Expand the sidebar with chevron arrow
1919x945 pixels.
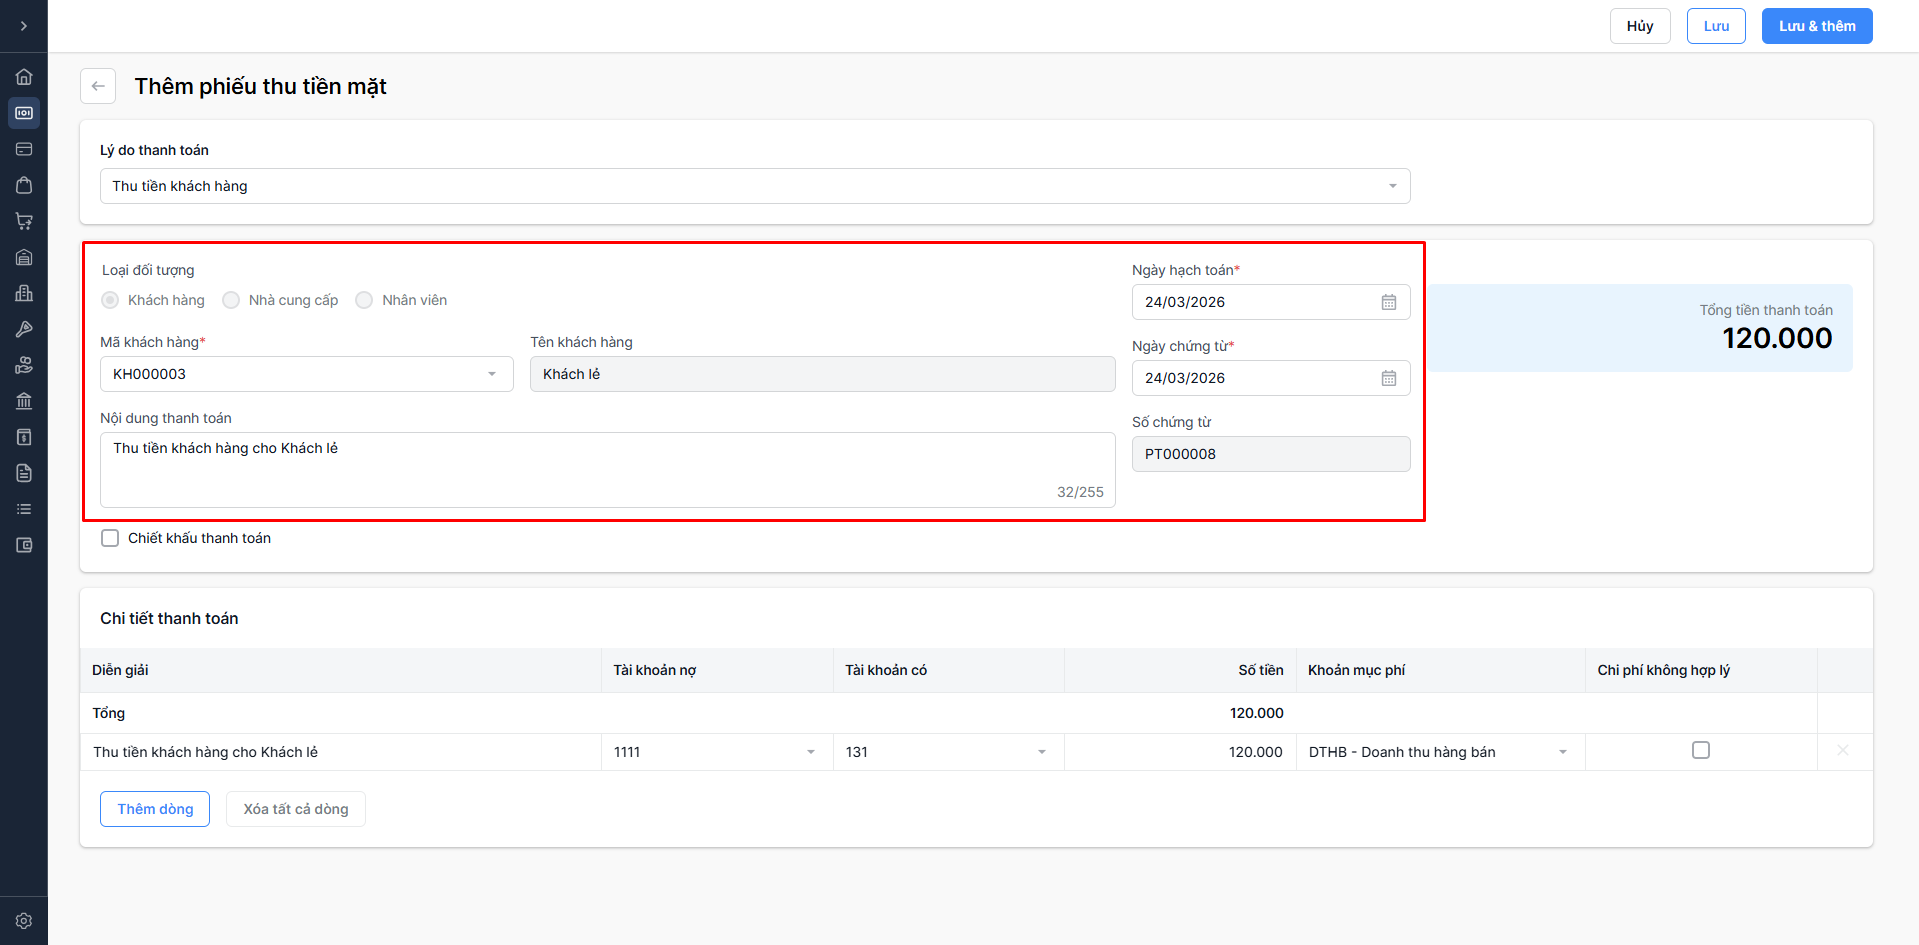pyautogui.click(x=24, y=26)
